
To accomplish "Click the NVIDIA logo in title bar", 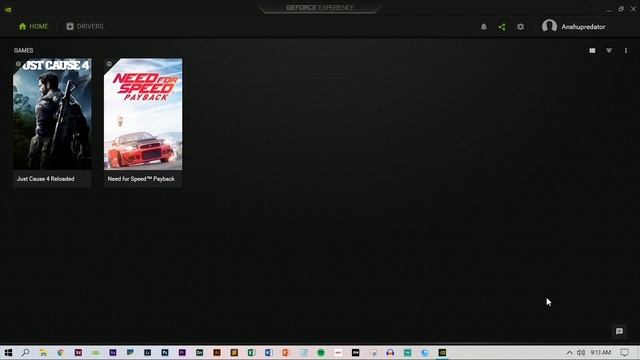I will tap(8, 9).
